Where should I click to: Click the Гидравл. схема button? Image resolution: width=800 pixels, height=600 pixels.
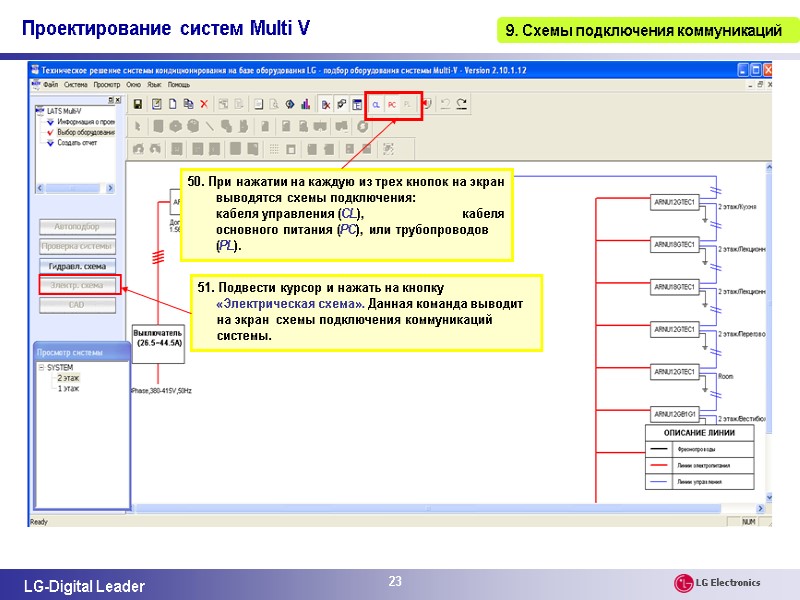pyautogui.click(x=77, y=266)
